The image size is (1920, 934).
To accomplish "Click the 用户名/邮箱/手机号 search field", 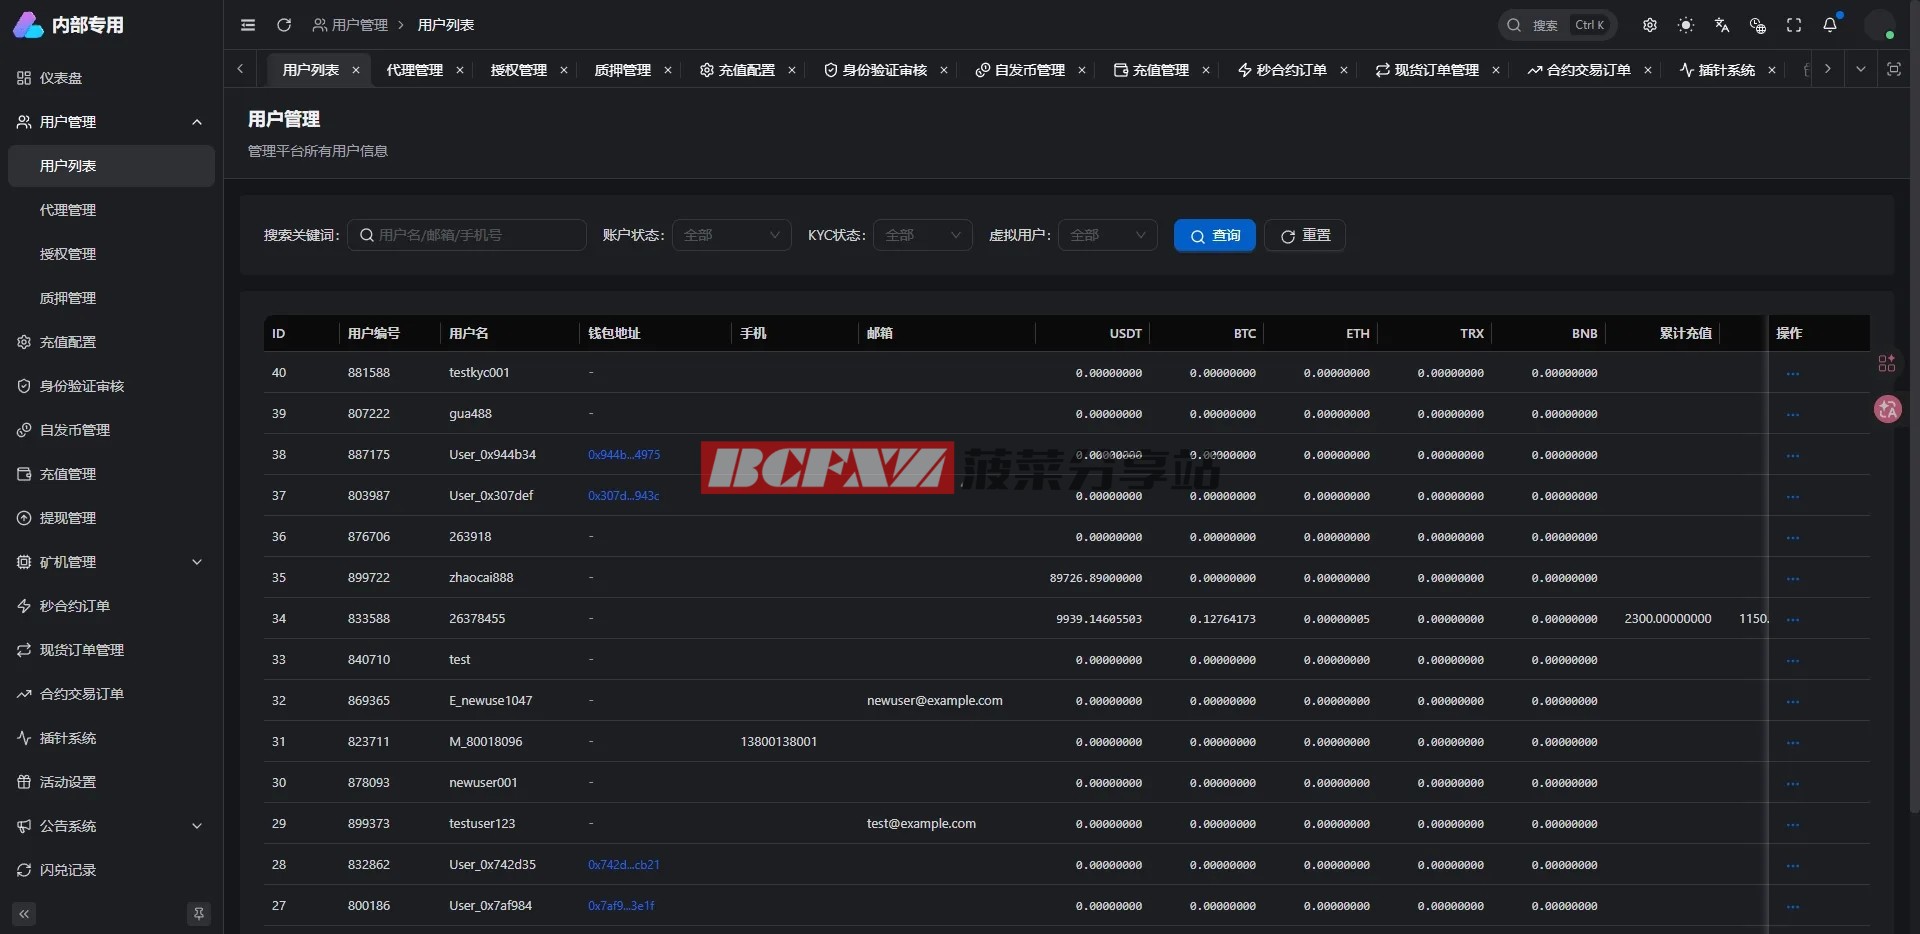I will [x=467, y=235].
